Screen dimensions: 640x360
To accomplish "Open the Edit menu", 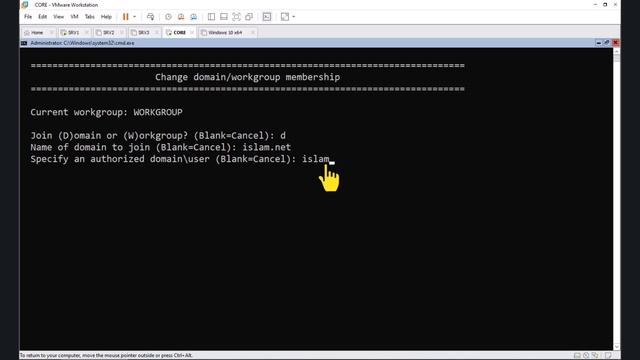I will point(42,17).
